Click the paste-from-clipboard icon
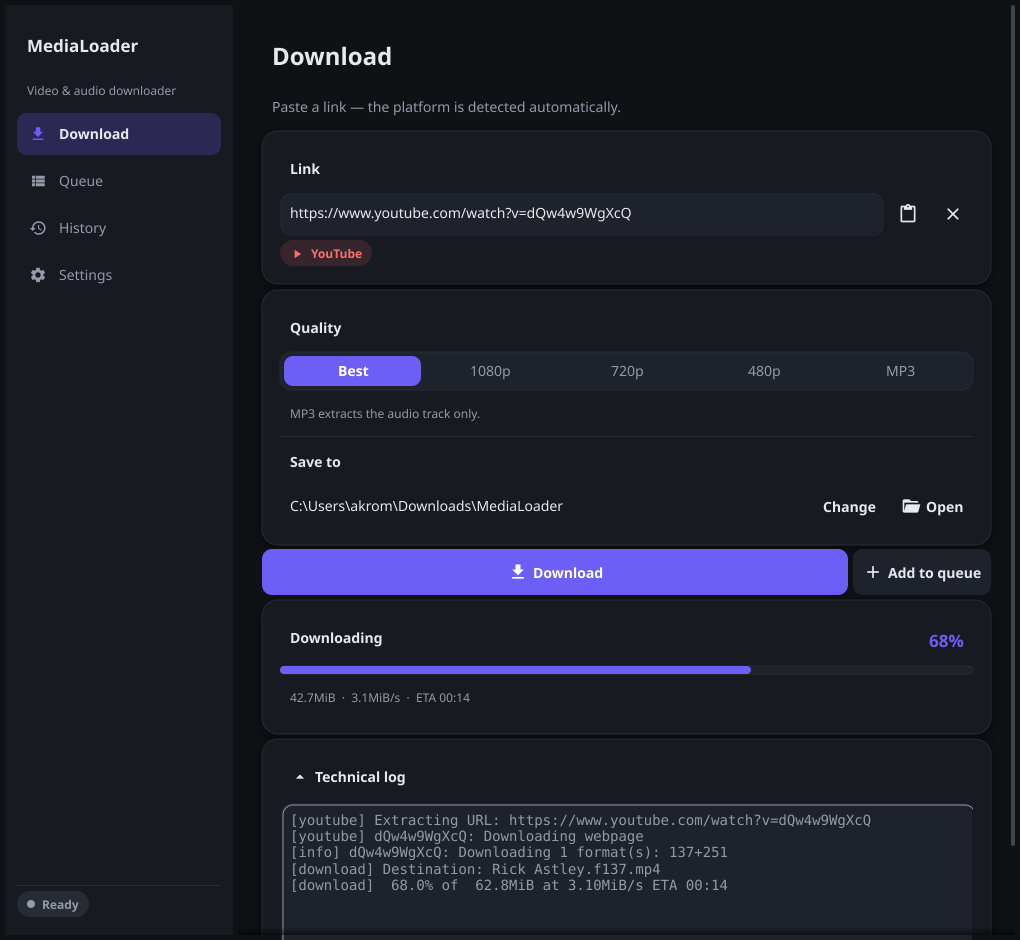This screenshot has height=940, width=1020. (907, 213)
